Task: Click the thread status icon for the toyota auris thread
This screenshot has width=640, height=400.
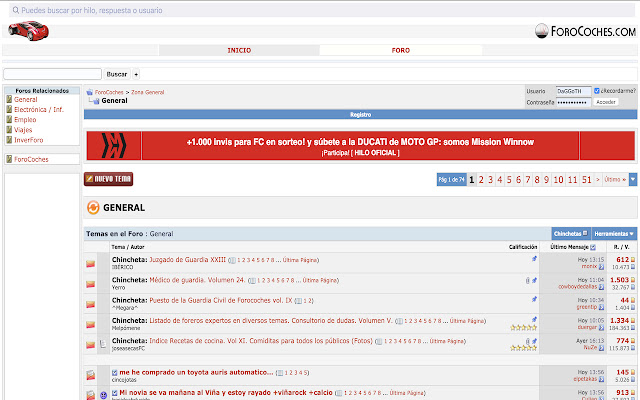Action: (91, 375)
